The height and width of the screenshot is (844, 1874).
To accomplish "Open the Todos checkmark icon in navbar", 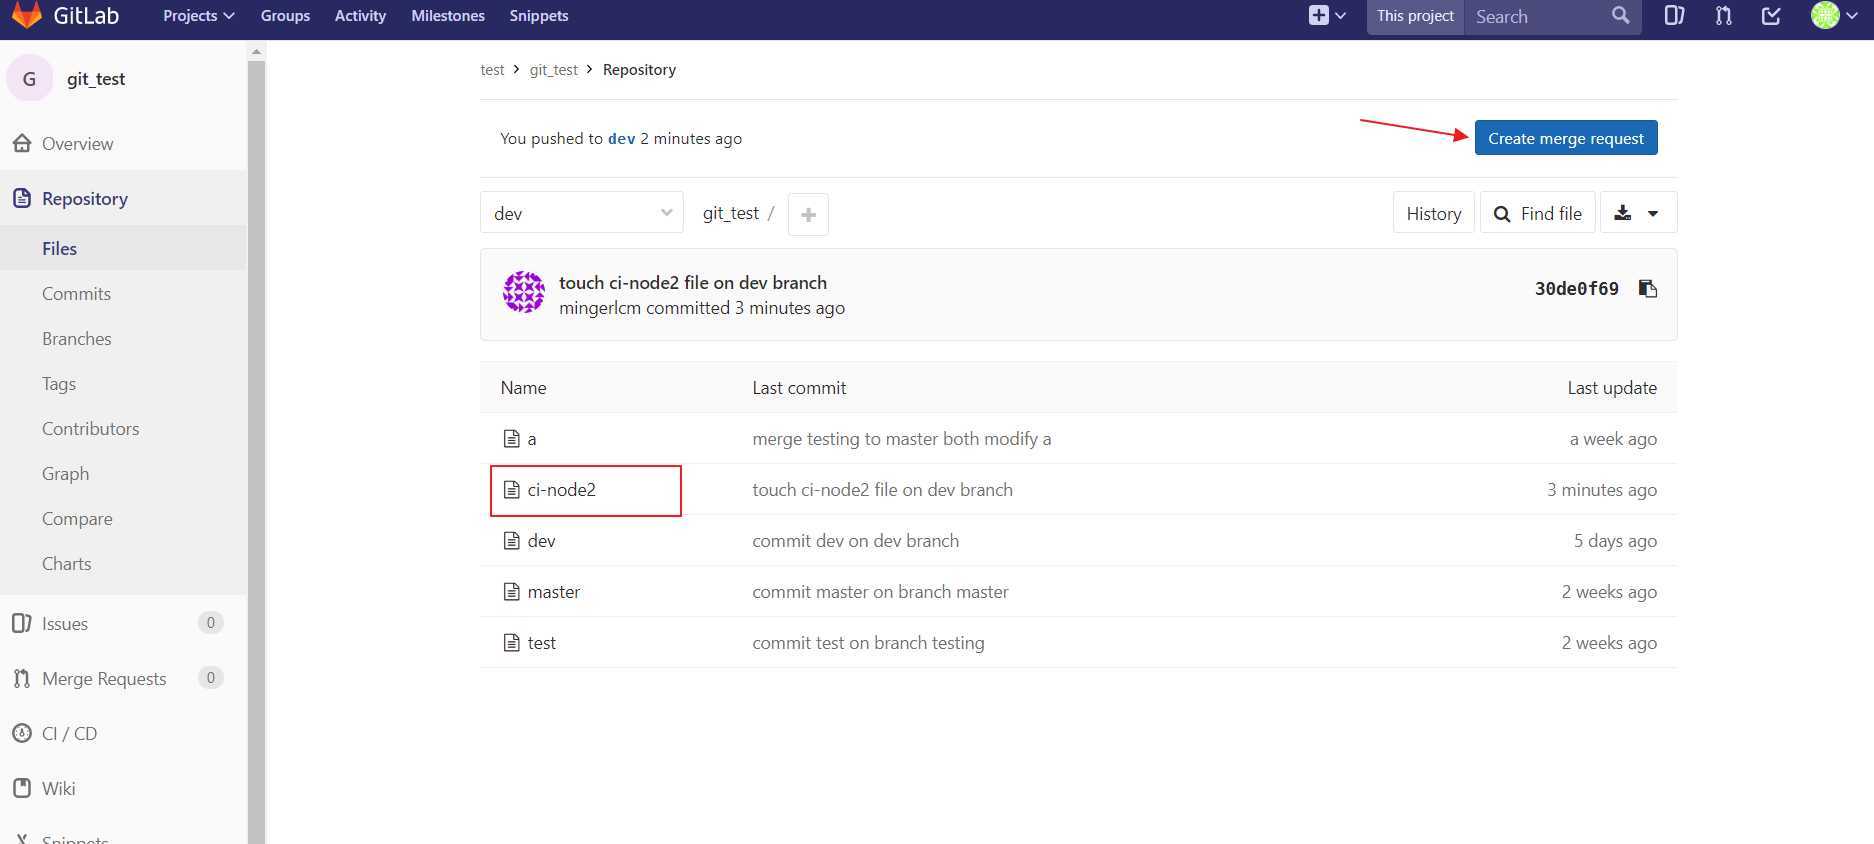I will (x=1771, y=15).
